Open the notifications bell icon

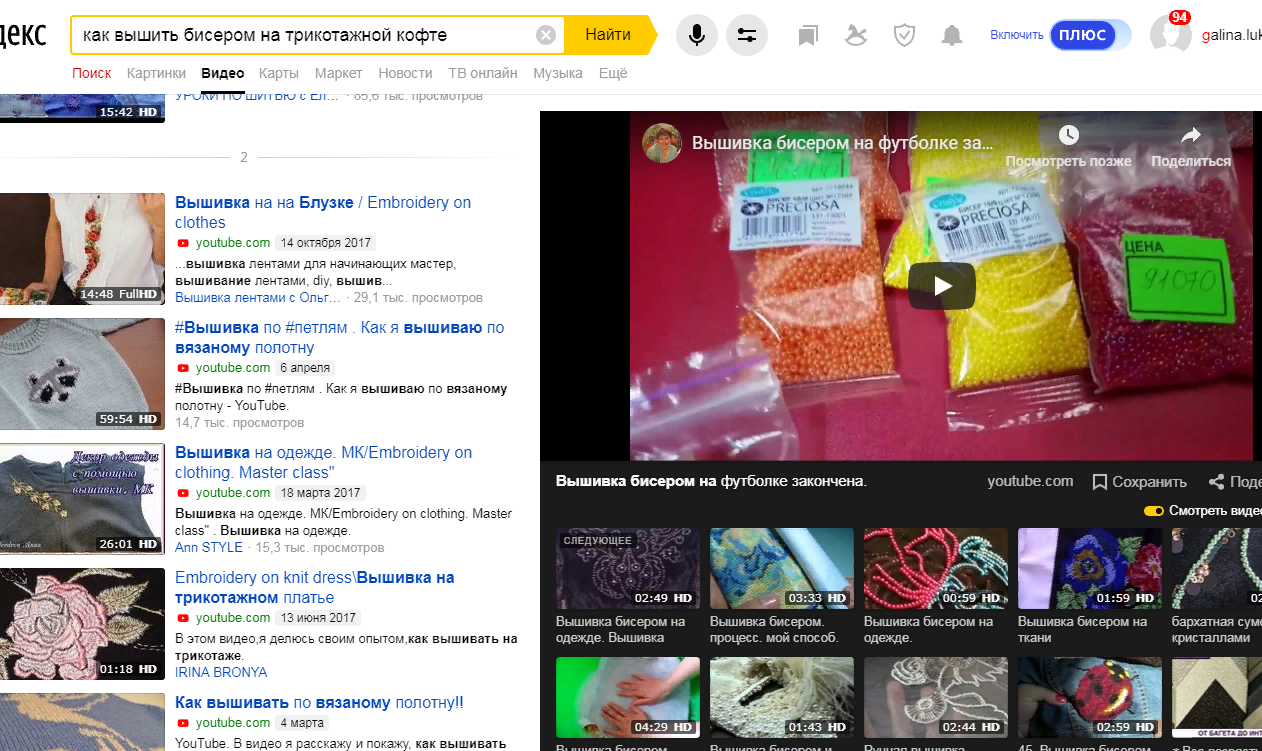point(952,36)
